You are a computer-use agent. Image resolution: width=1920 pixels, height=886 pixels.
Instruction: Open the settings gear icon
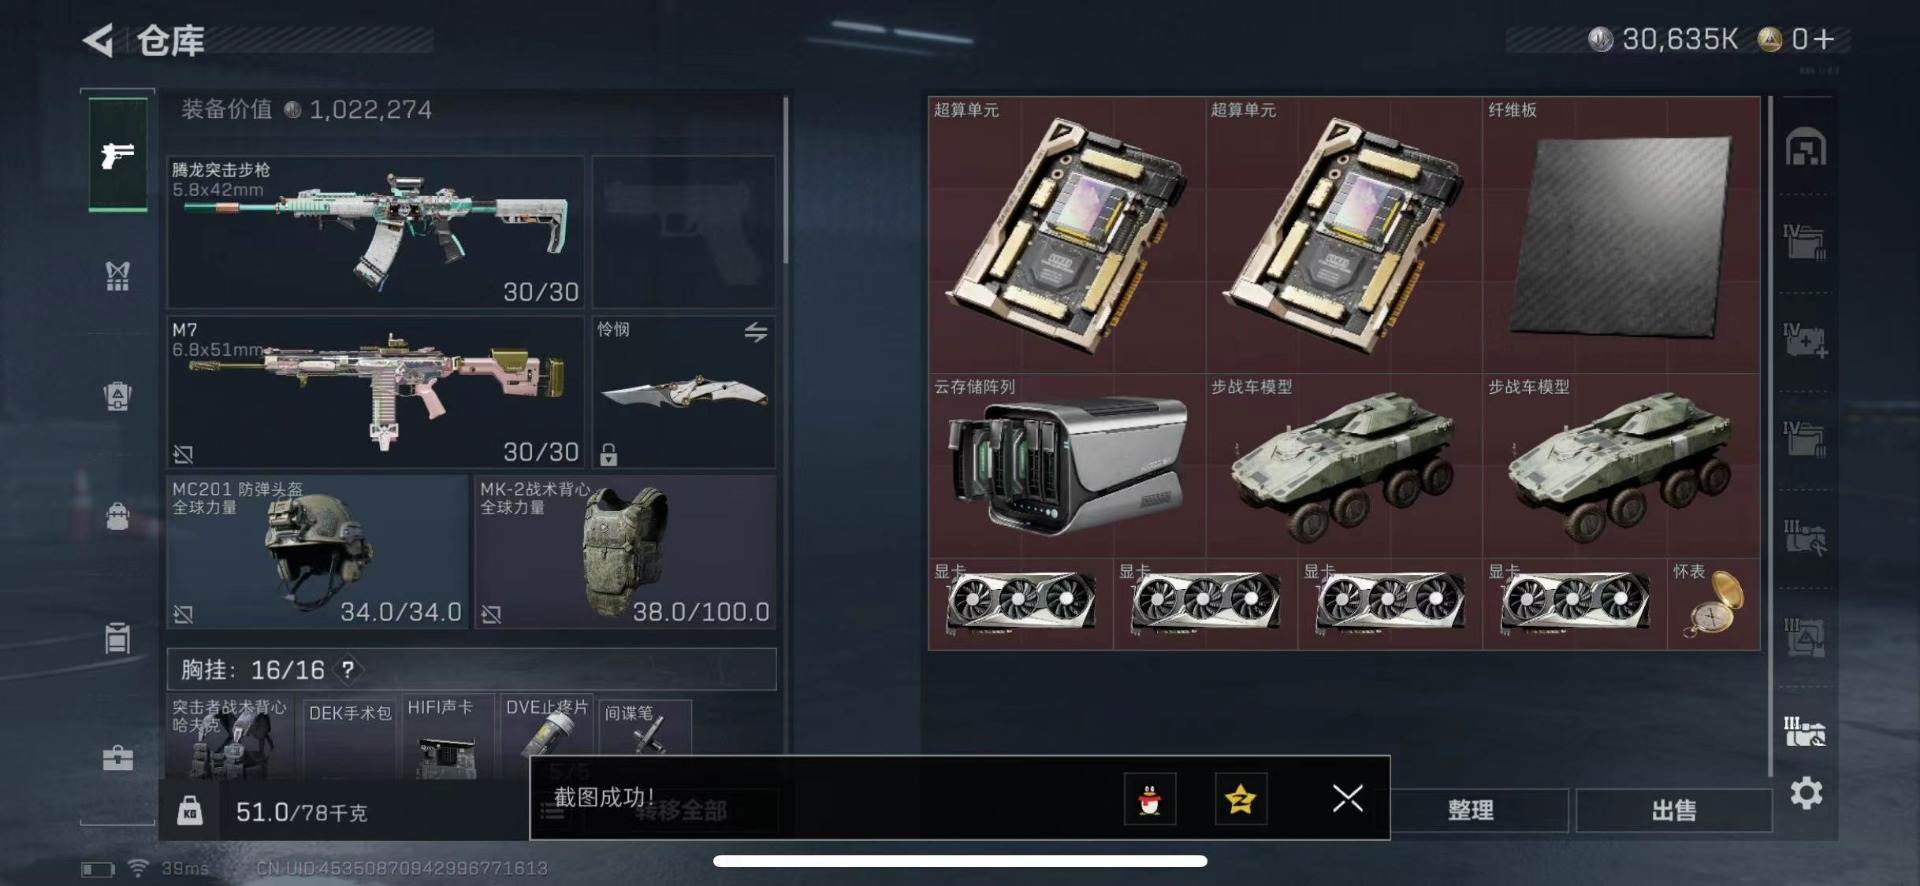[1806, 793]
